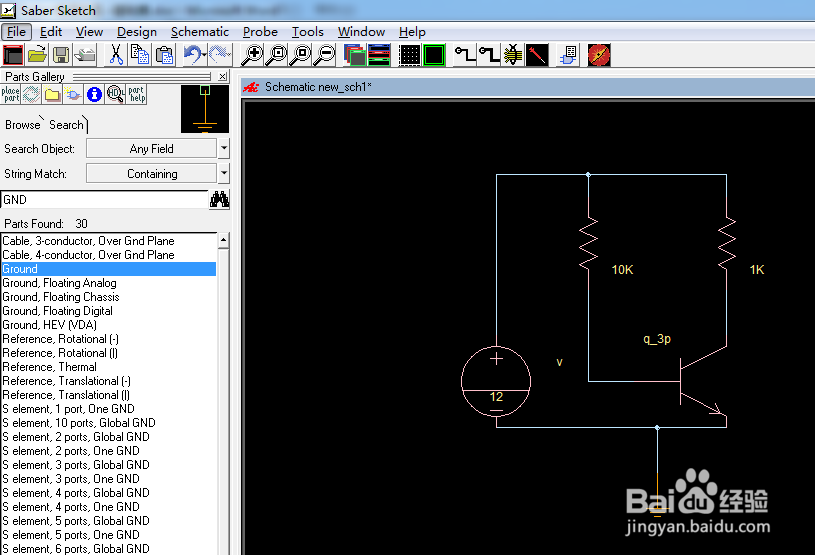Click the parts list scroll up arrow
Image resolution: width=815 pixels, height=555 pixels.
point(224,240)
